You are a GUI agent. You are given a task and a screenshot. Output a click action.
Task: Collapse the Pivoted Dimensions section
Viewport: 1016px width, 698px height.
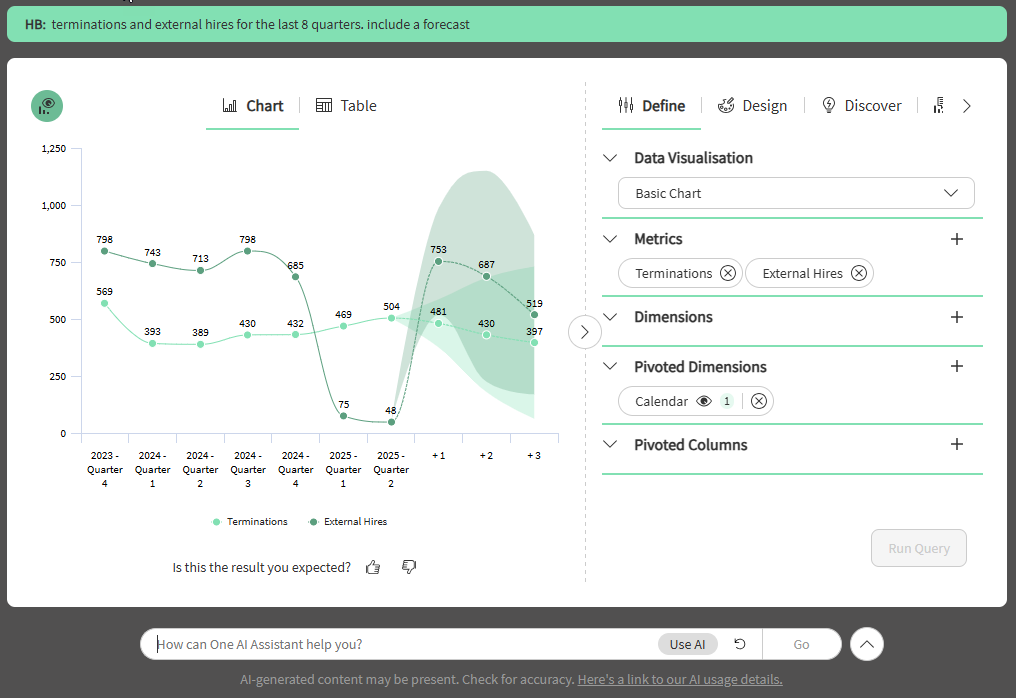611,367
